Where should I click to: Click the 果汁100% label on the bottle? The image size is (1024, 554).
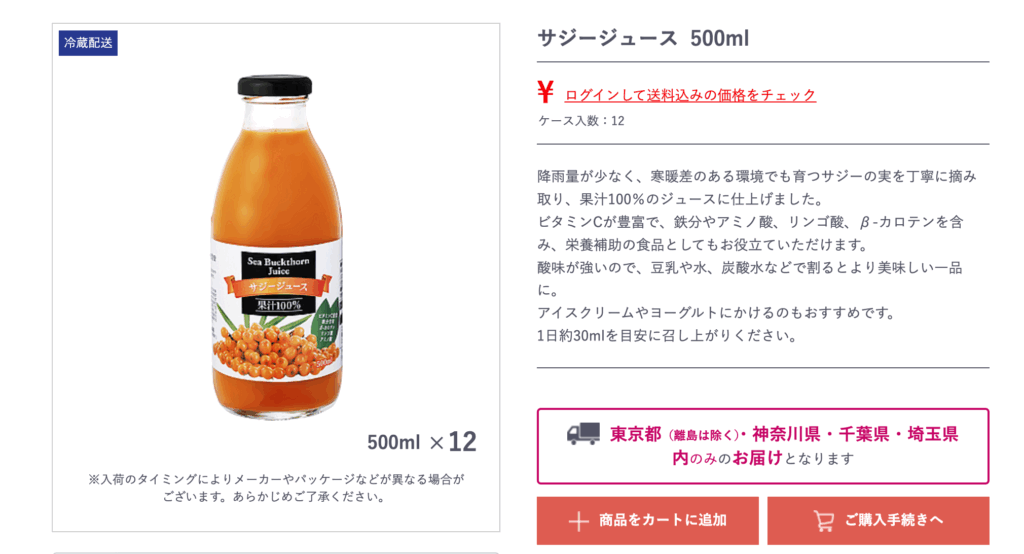279,305
